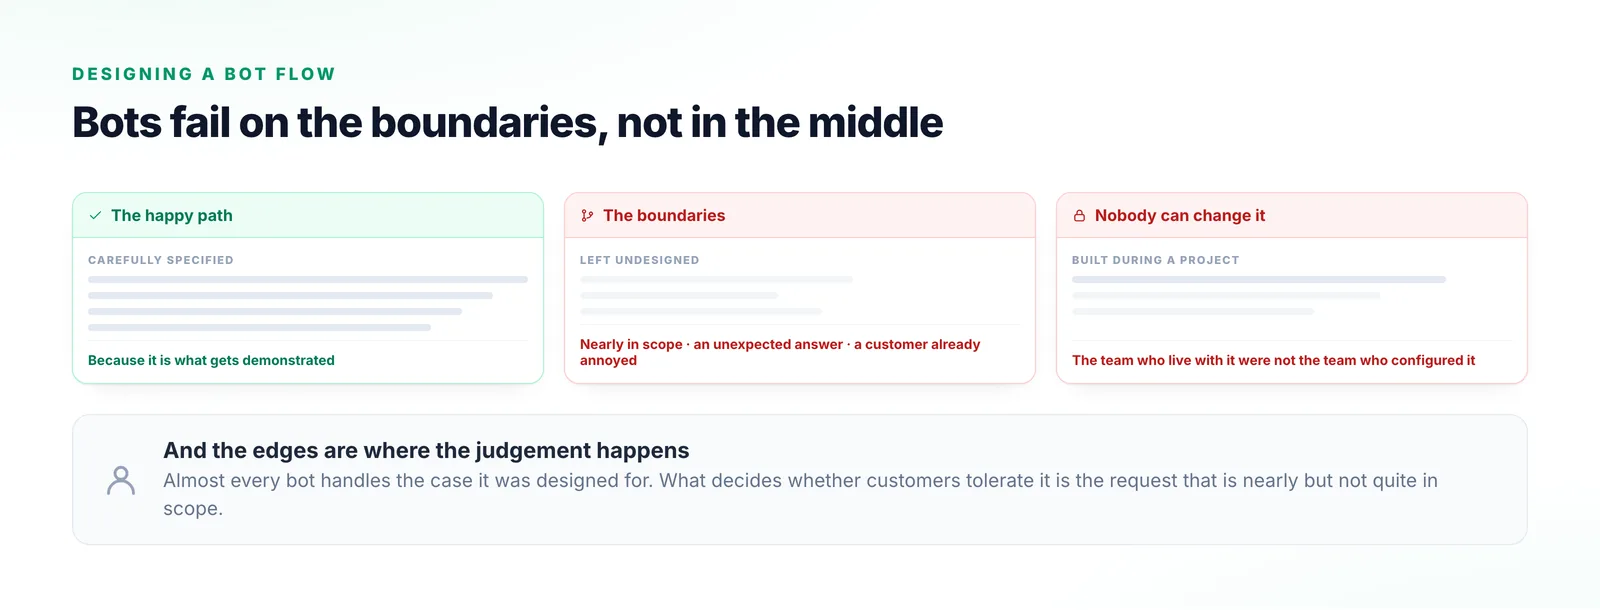Click the Nearly in scope red caption
The image size is (1600, 610).
780,352
